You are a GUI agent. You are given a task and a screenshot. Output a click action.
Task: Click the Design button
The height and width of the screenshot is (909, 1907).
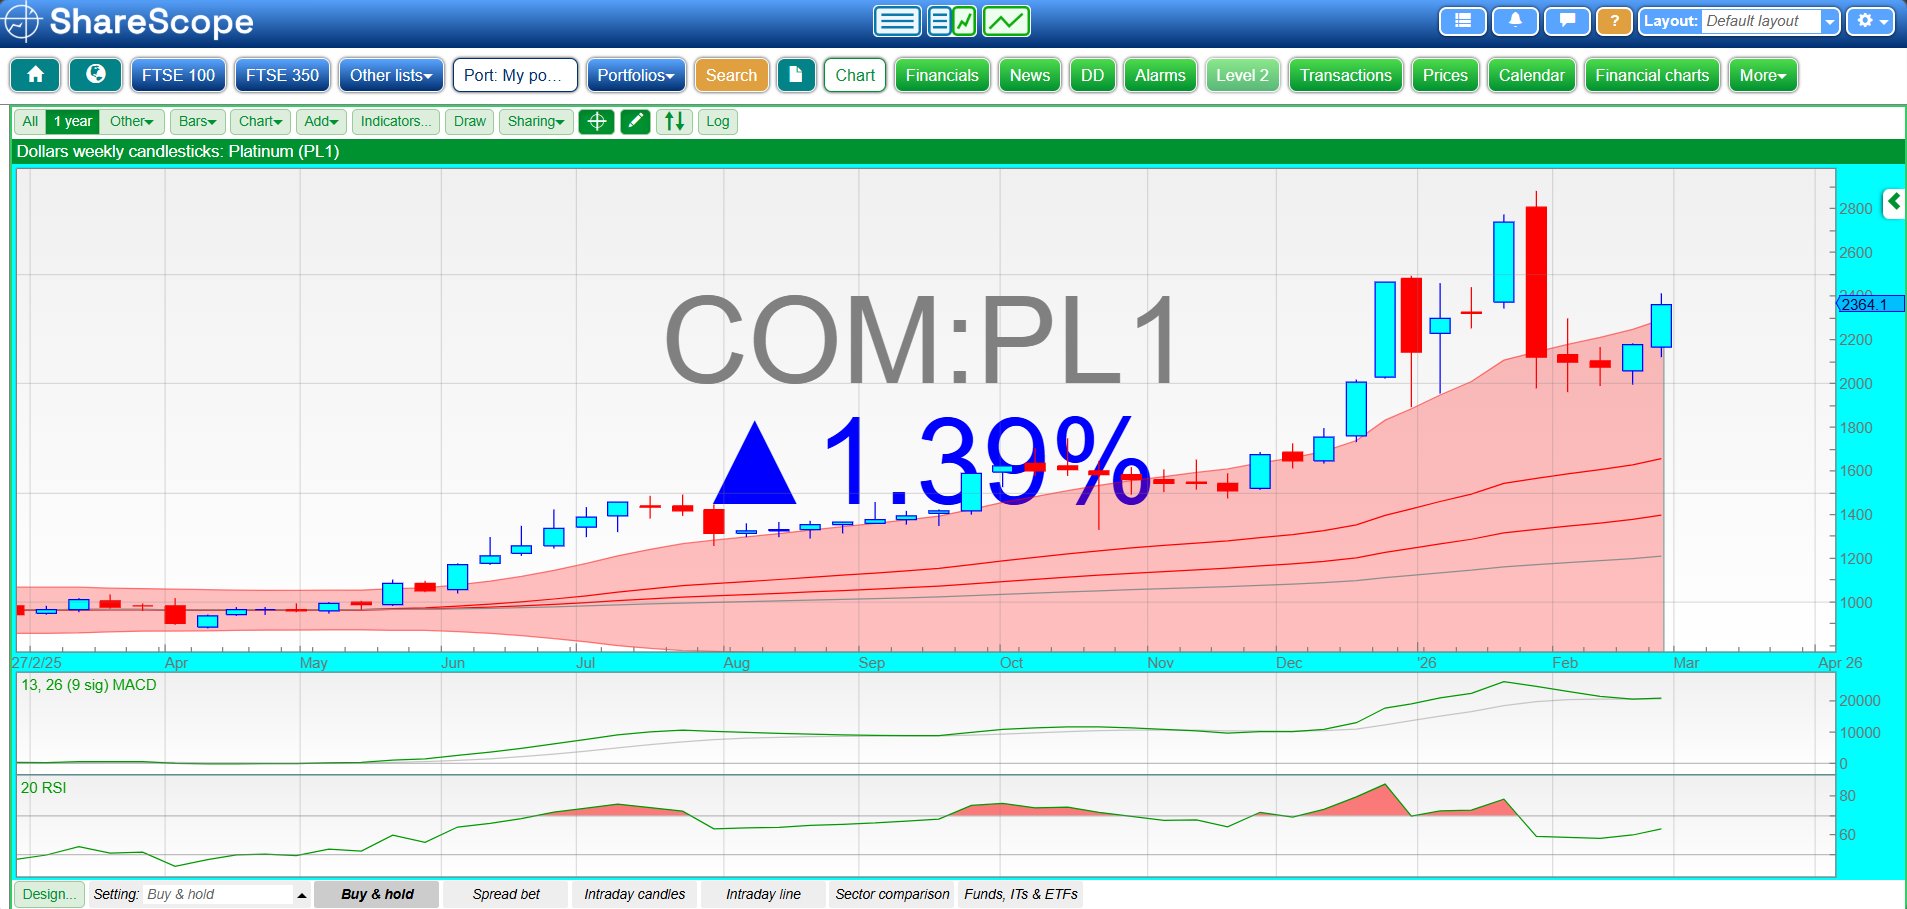click(x=49, y=894)
